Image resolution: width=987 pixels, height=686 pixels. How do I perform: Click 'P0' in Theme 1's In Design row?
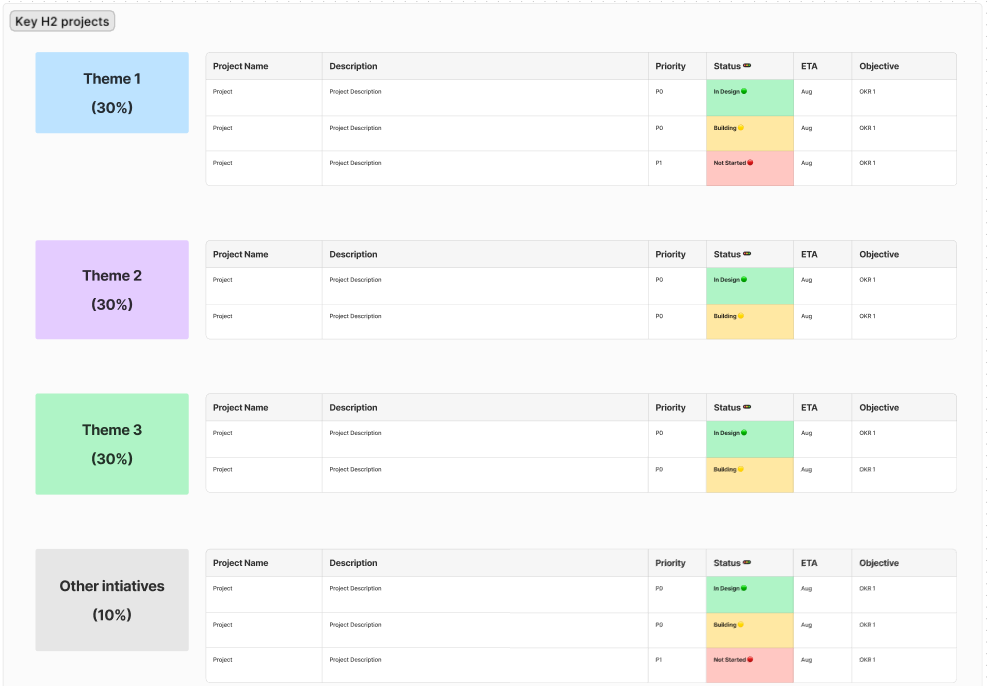(x=659, y=92)
